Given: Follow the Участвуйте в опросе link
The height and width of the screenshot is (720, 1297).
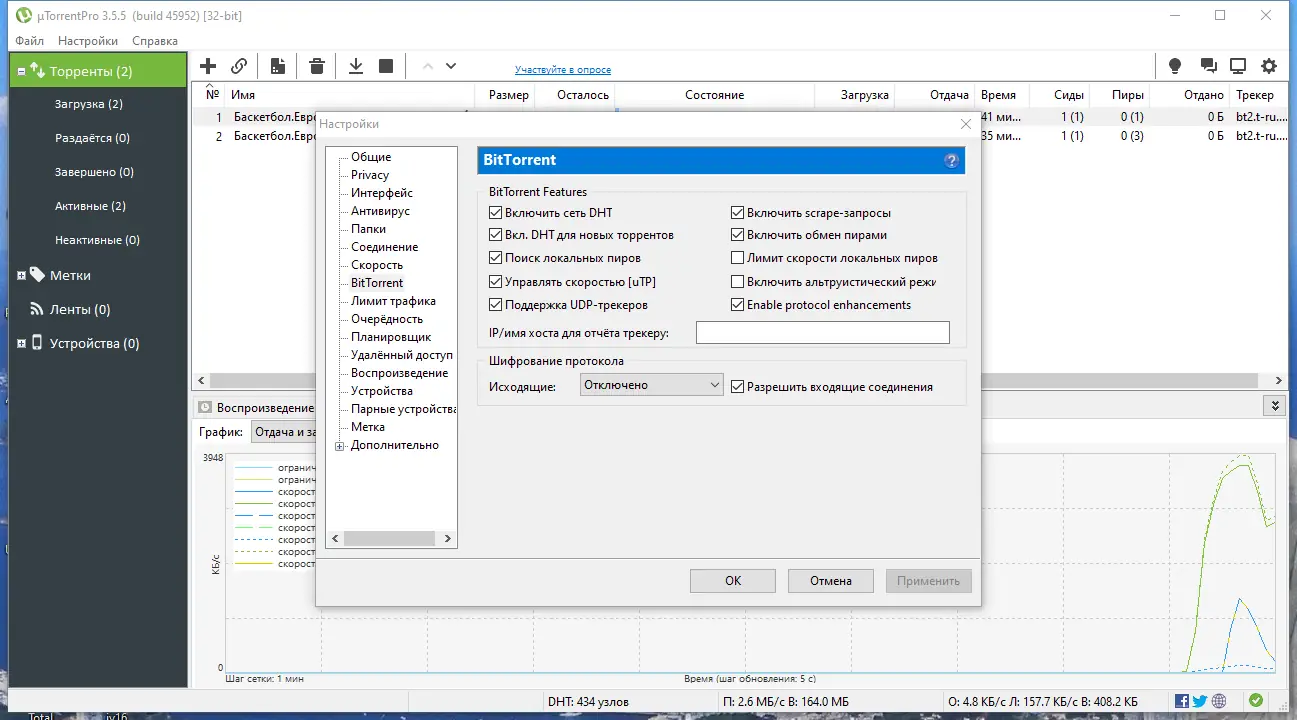Looking at the screenshot, I should (561, 69).
